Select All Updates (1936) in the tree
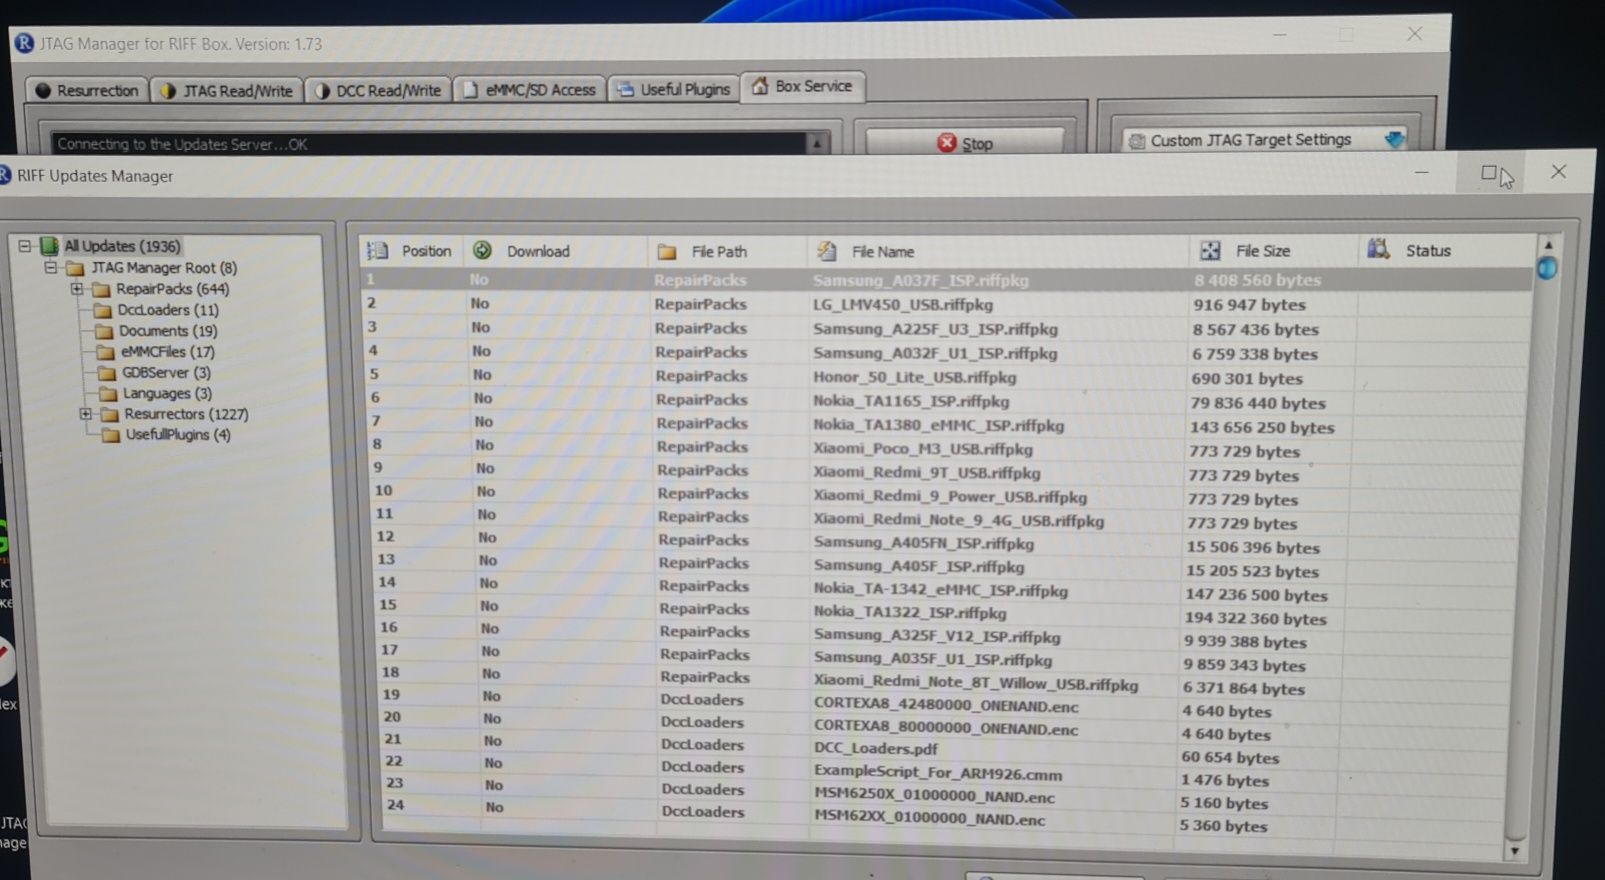Screen dimensions: 1605x880 point(122,246)
